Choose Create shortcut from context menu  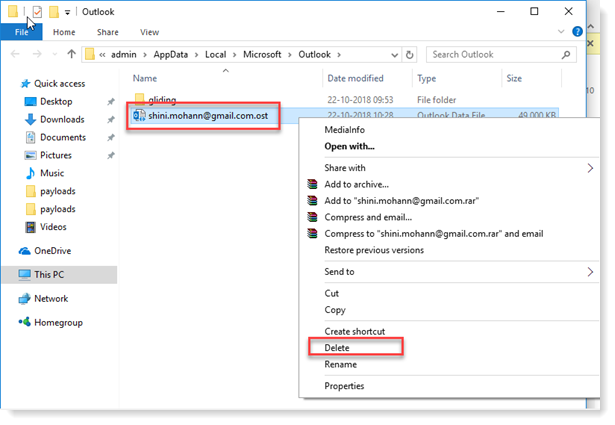tap(355, 331)
